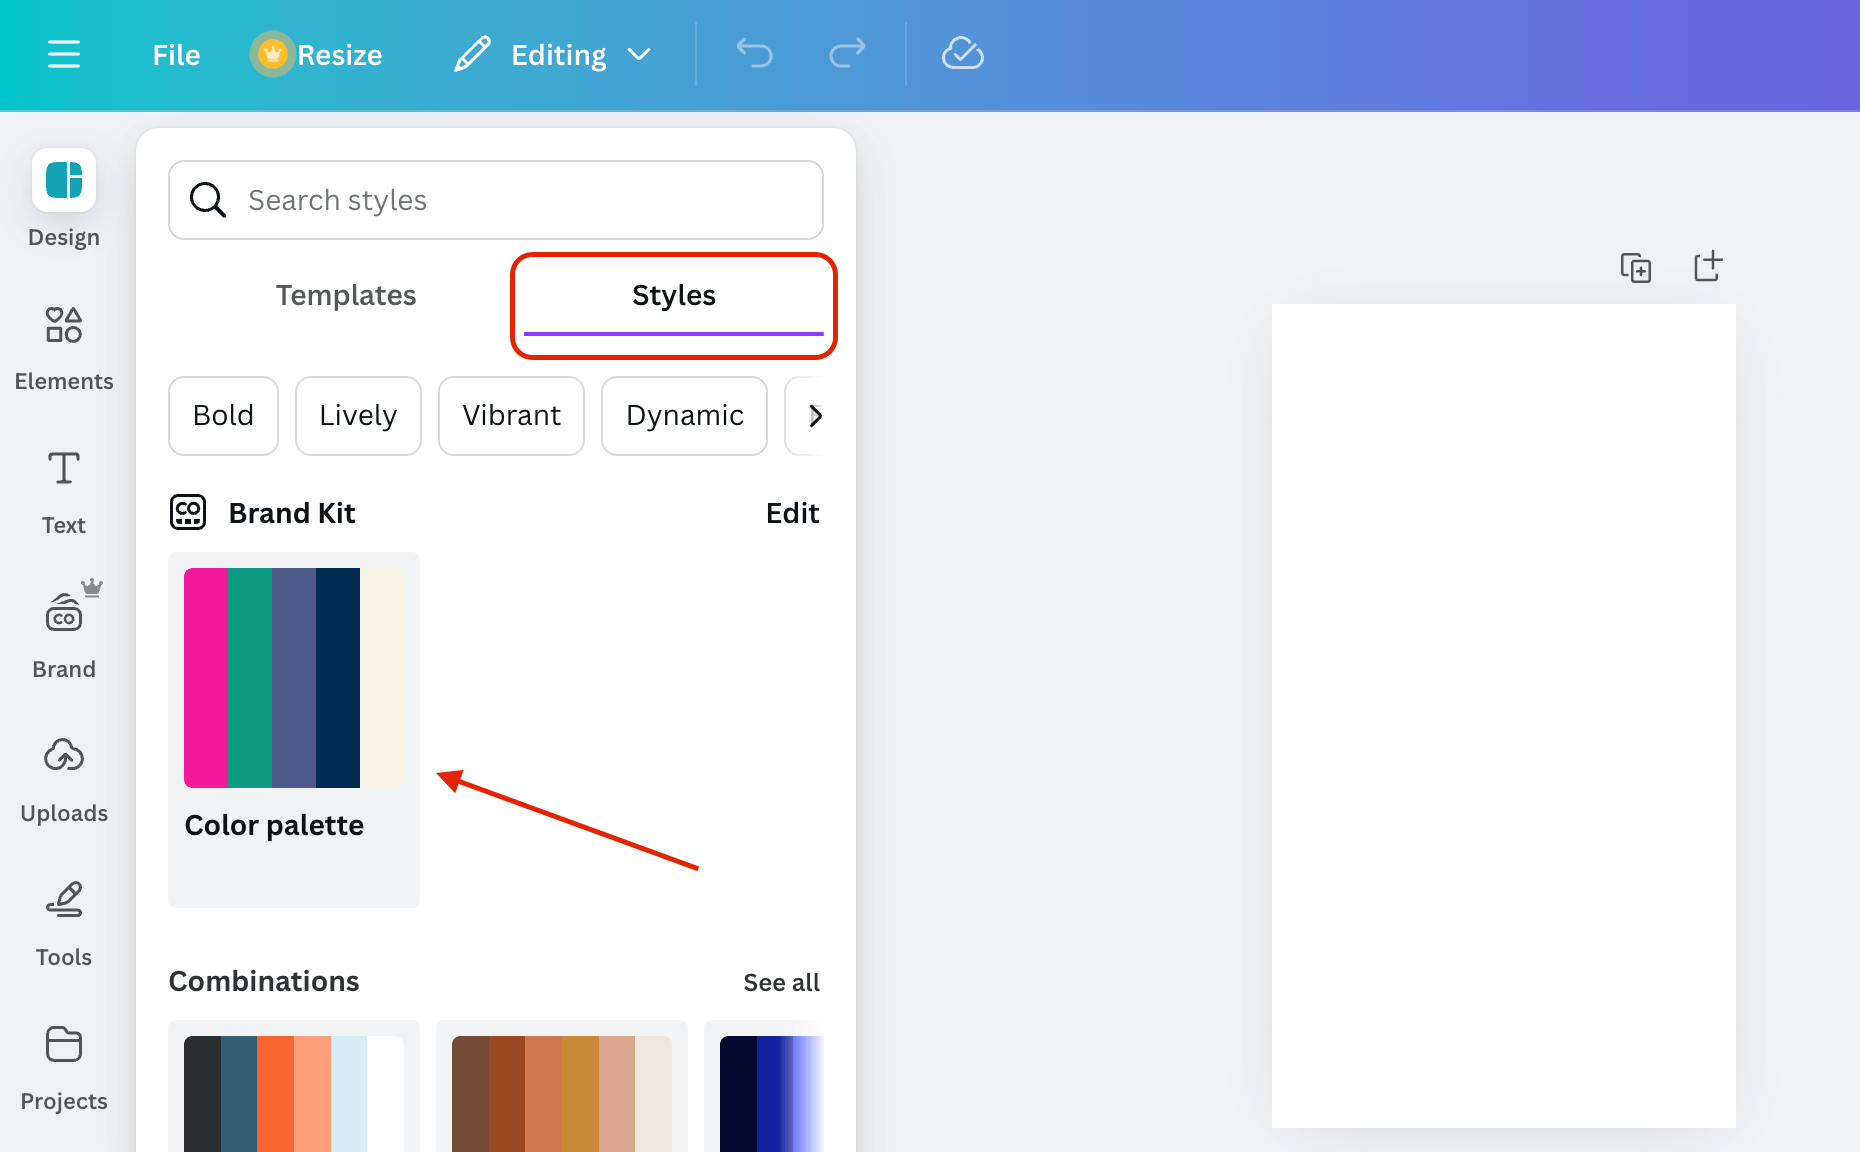Viewport: 1860px width, 1152px height.
Task: Click the Color palette label
Action: pos(274,825)
